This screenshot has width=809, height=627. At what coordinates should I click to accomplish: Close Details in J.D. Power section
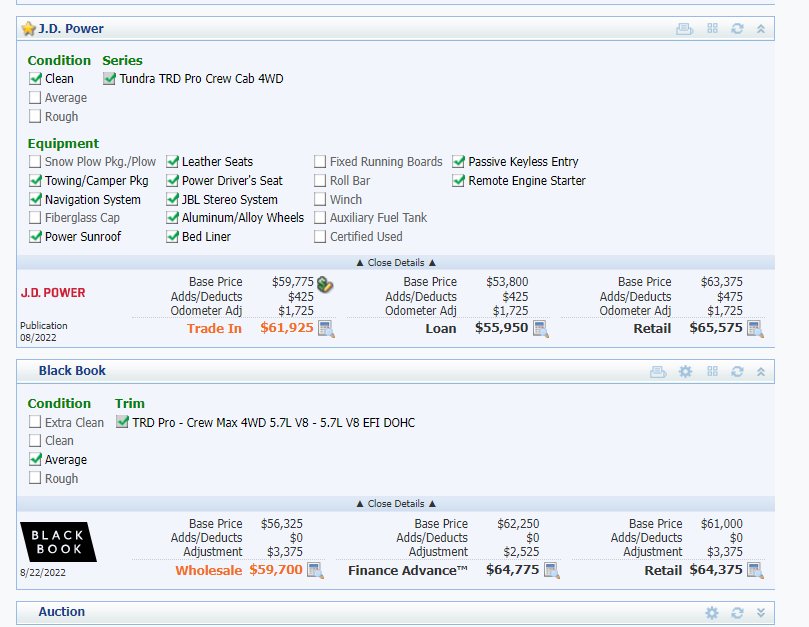click(396, 263)
